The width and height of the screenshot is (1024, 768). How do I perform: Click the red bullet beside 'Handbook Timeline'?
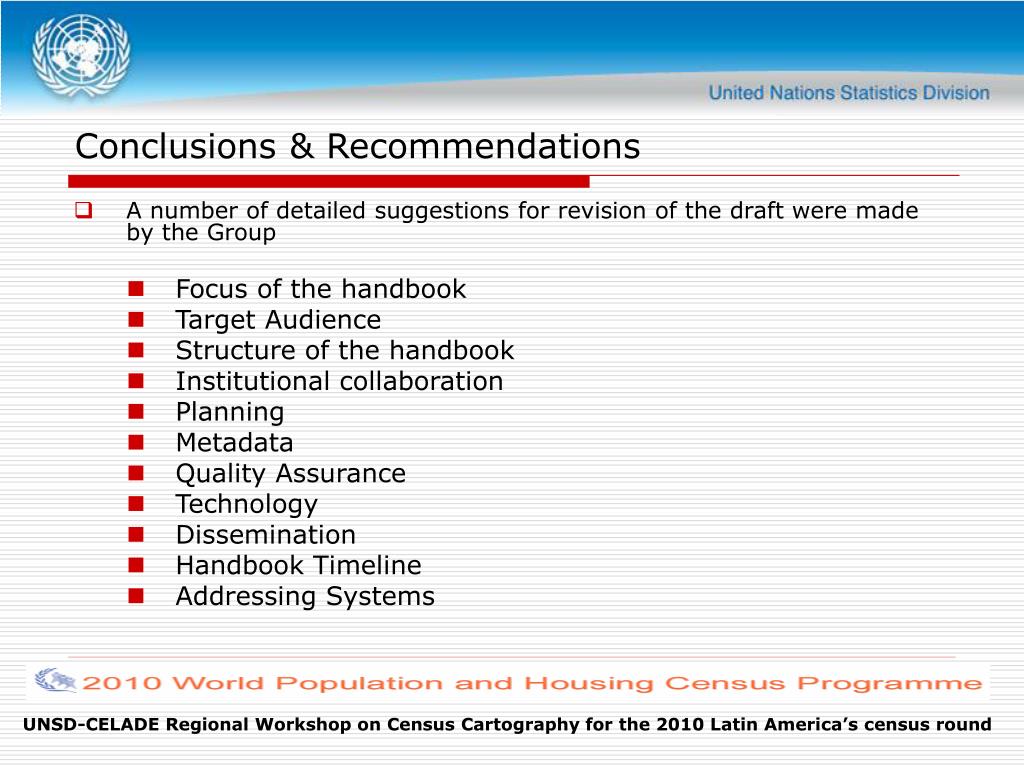pyautogui.click(x=136, y=565)
